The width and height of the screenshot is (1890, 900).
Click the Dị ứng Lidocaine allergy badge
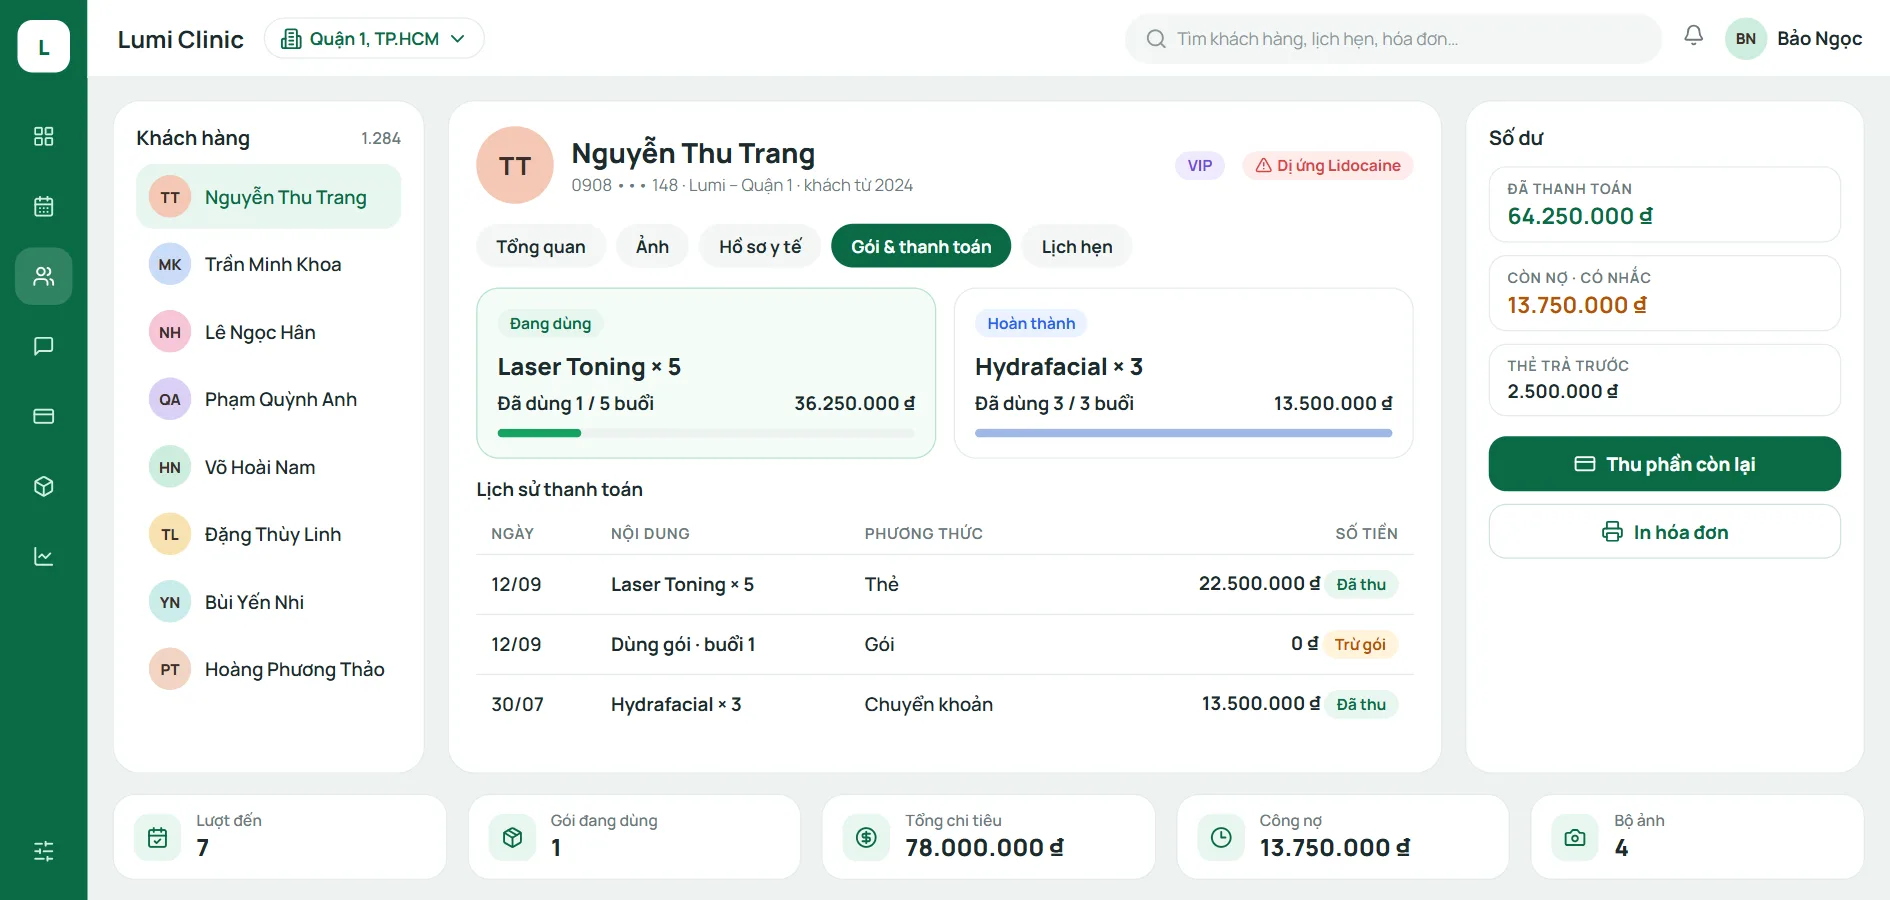coord(1327,165)
